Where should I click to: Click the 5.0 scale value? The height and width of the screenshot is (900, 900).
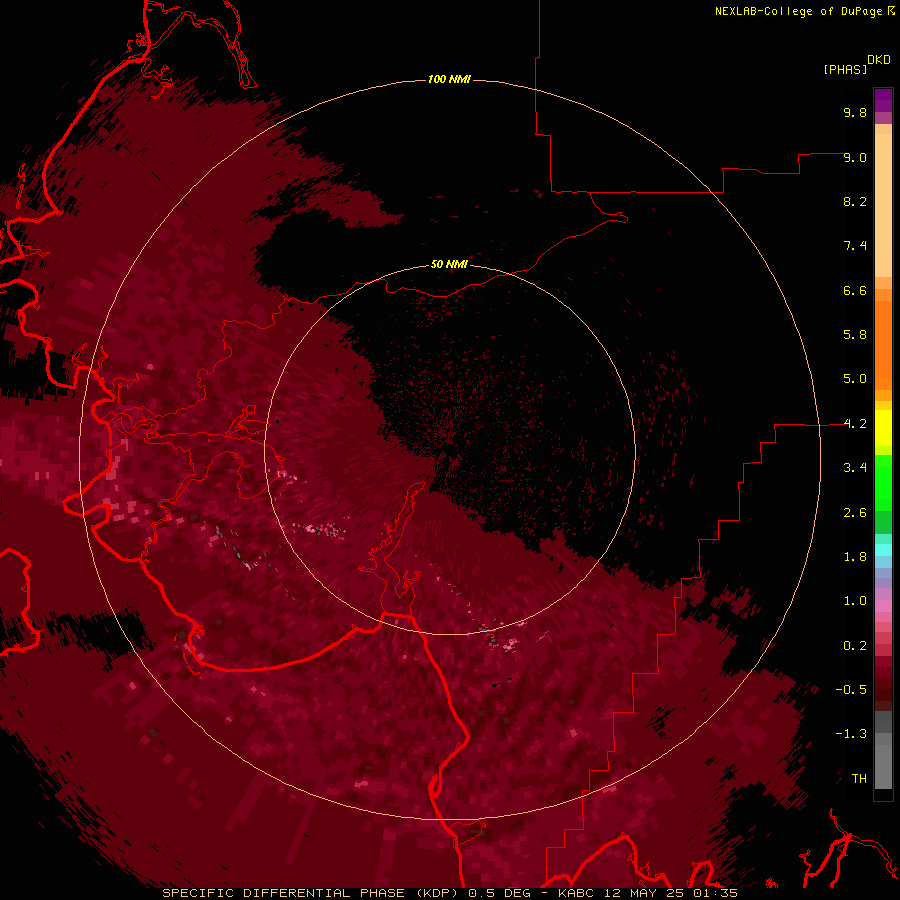coord(855,379)
